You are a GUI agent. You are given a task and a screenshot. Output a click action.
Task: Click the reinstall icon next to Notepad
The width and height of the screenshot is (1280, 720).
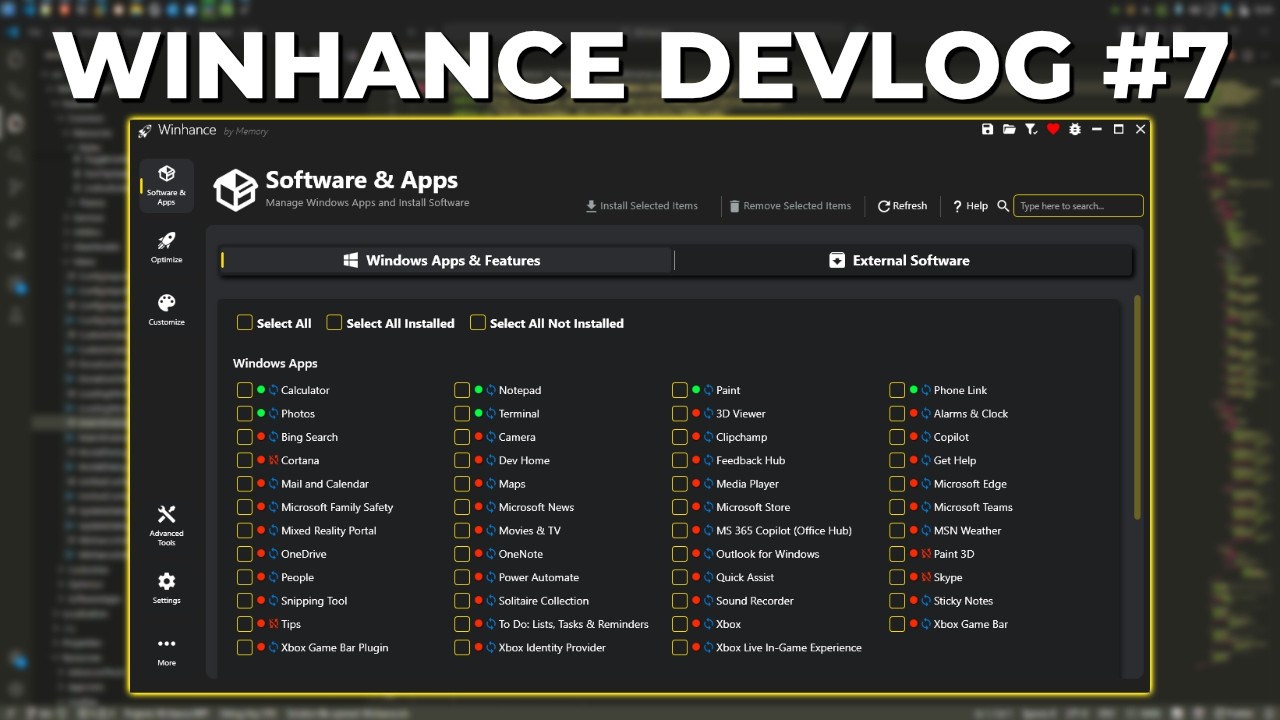(491, 390)
